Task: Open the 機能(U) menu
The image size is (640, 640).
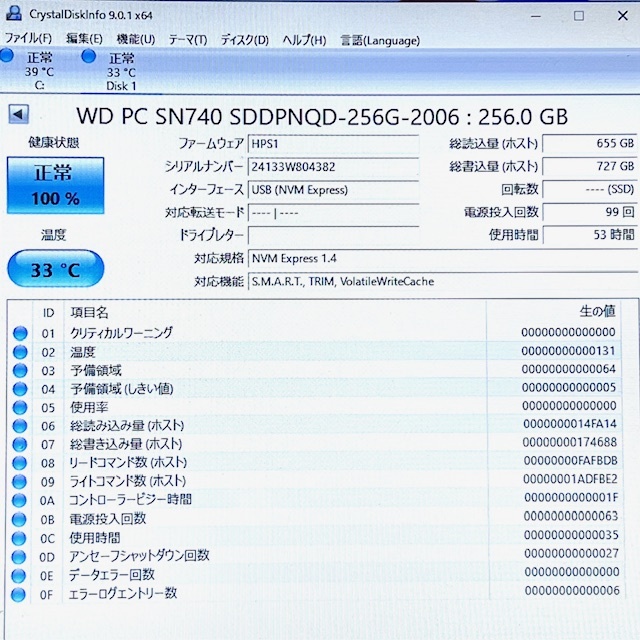Action: point(135,39)
